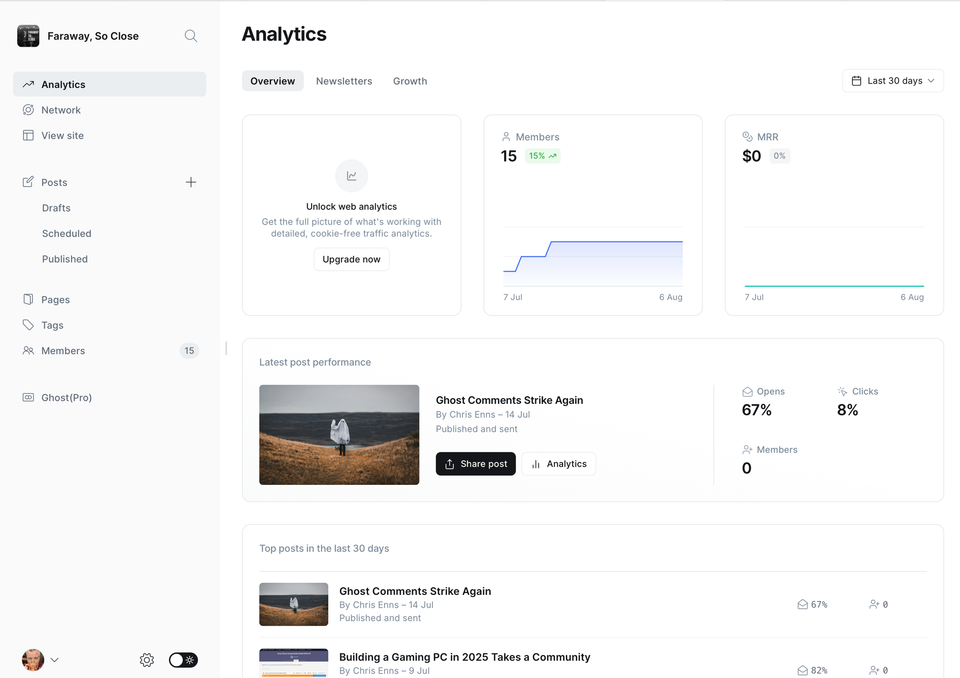
Task: Click the Faraway, So Close site icon
Action: (27, 35)
